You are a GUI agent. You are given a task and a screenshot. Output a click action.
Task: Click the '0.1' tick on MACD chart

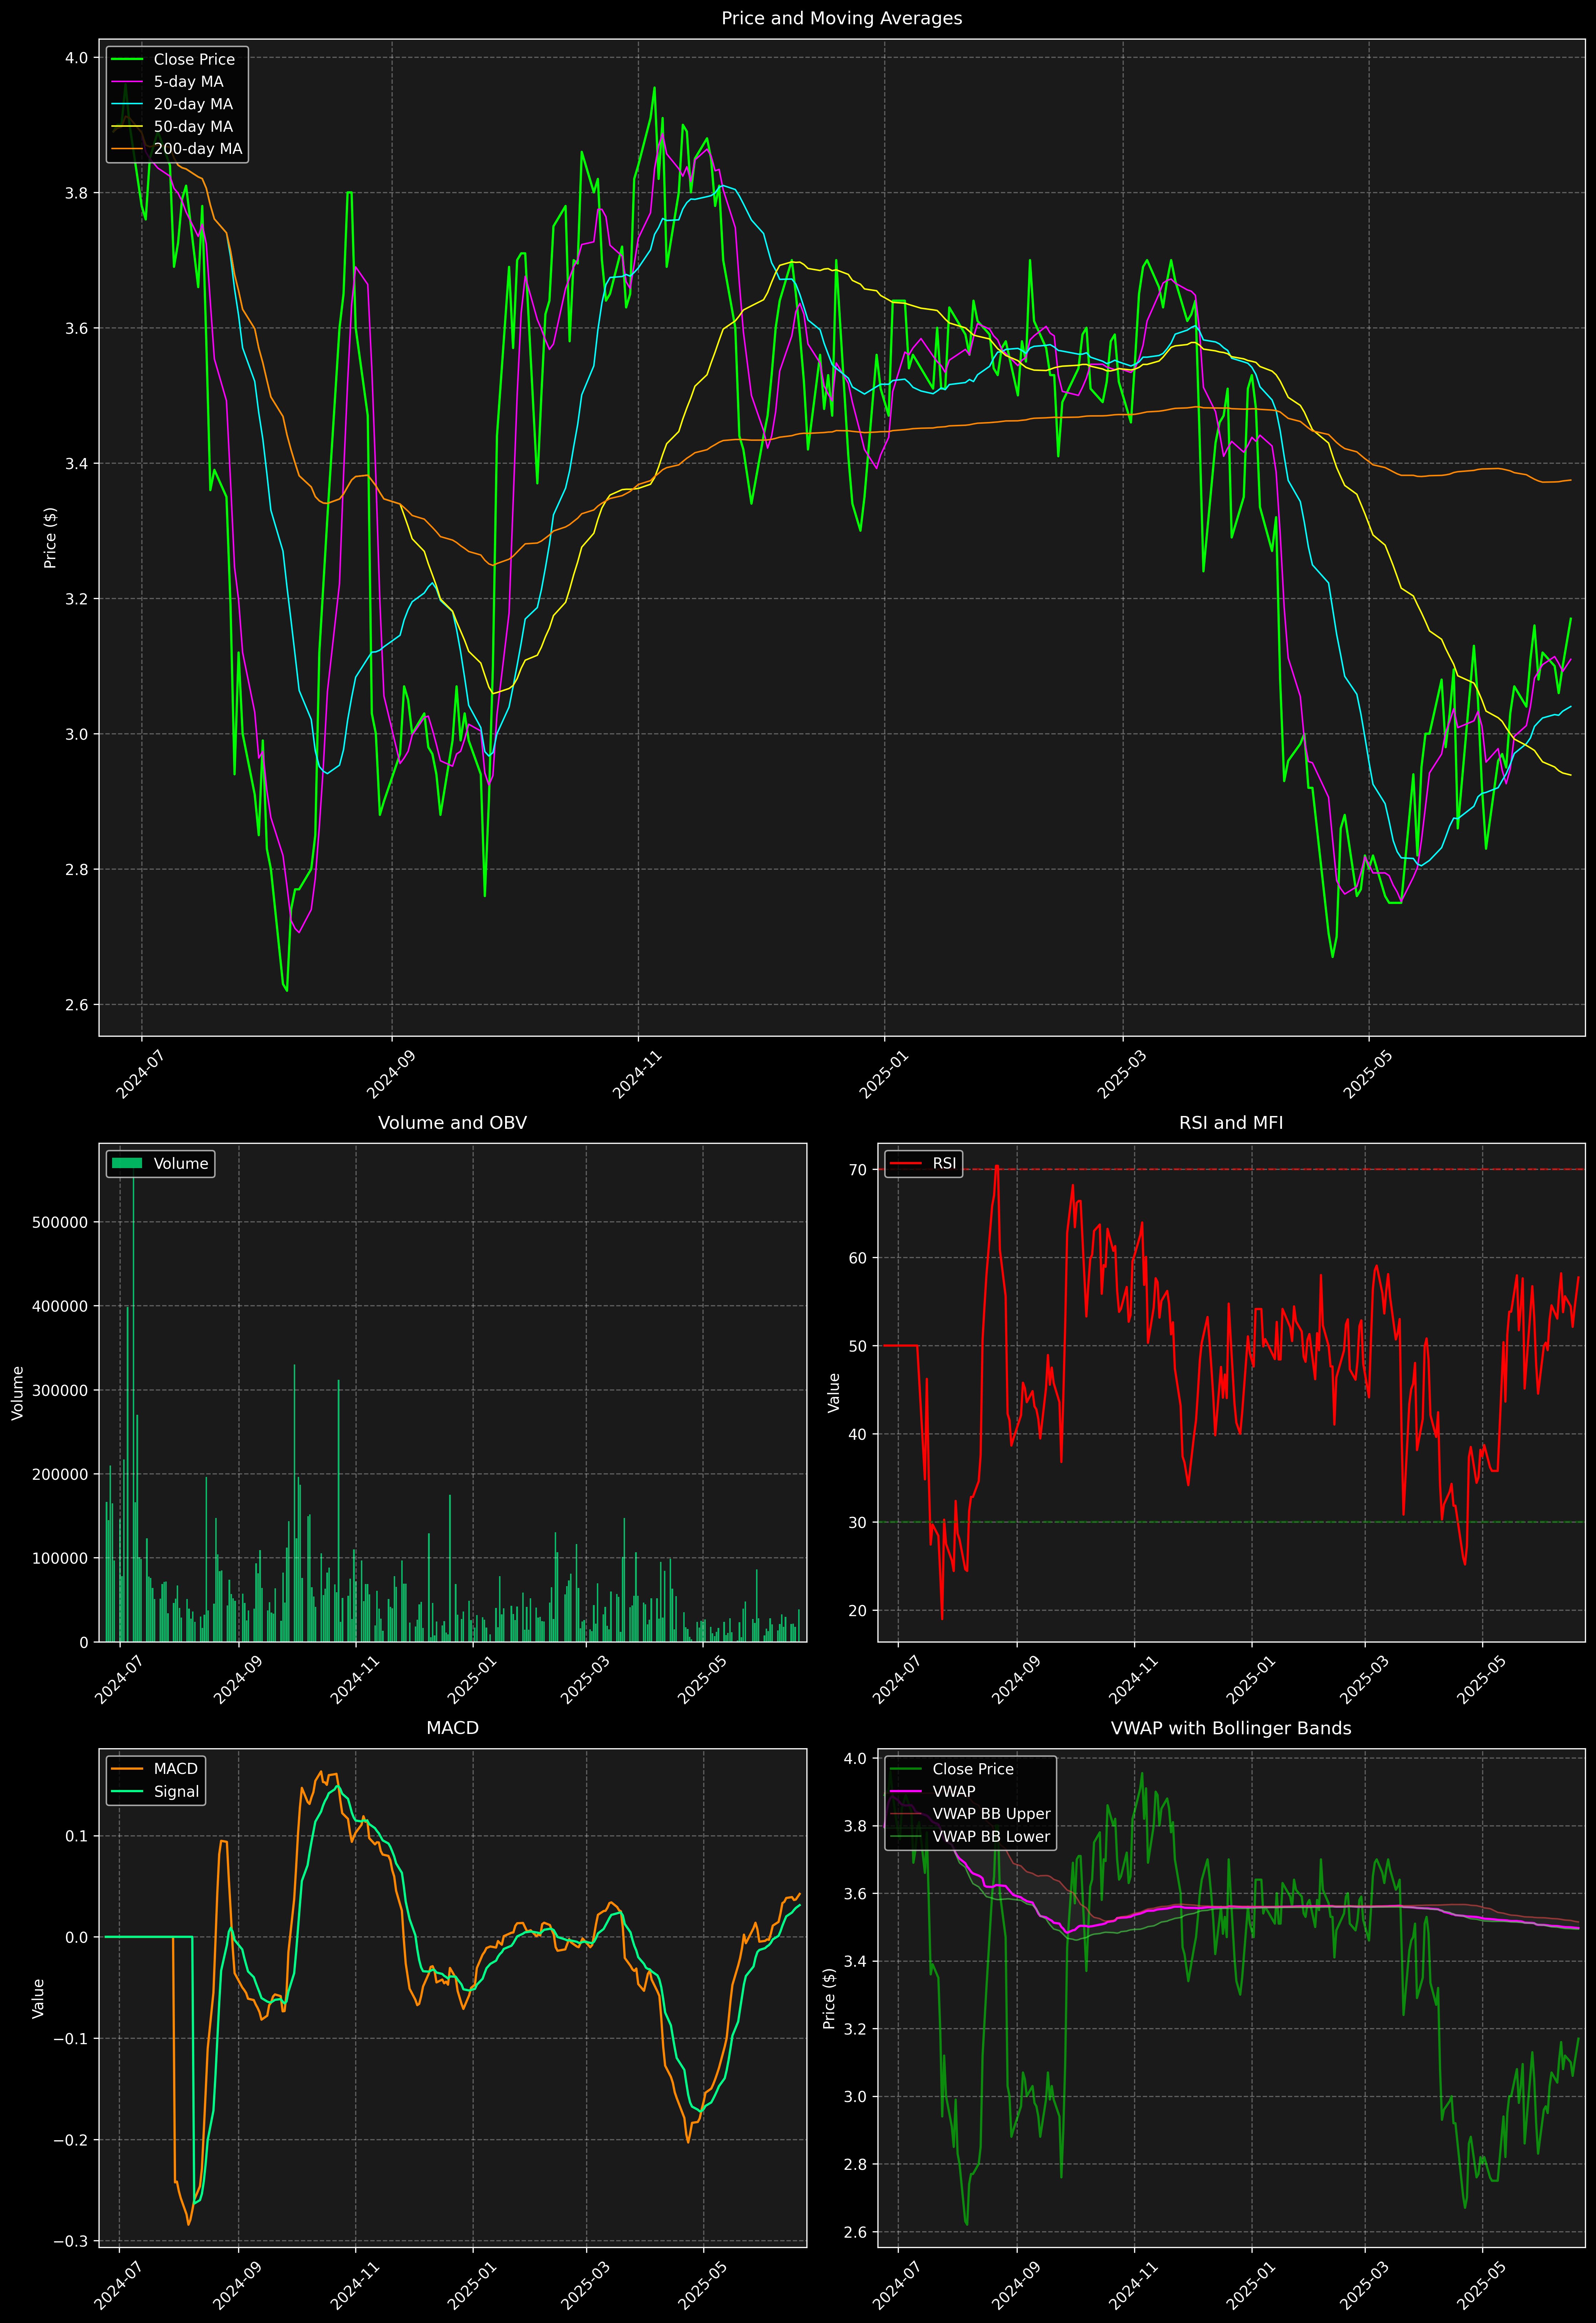pos(77,1836)
